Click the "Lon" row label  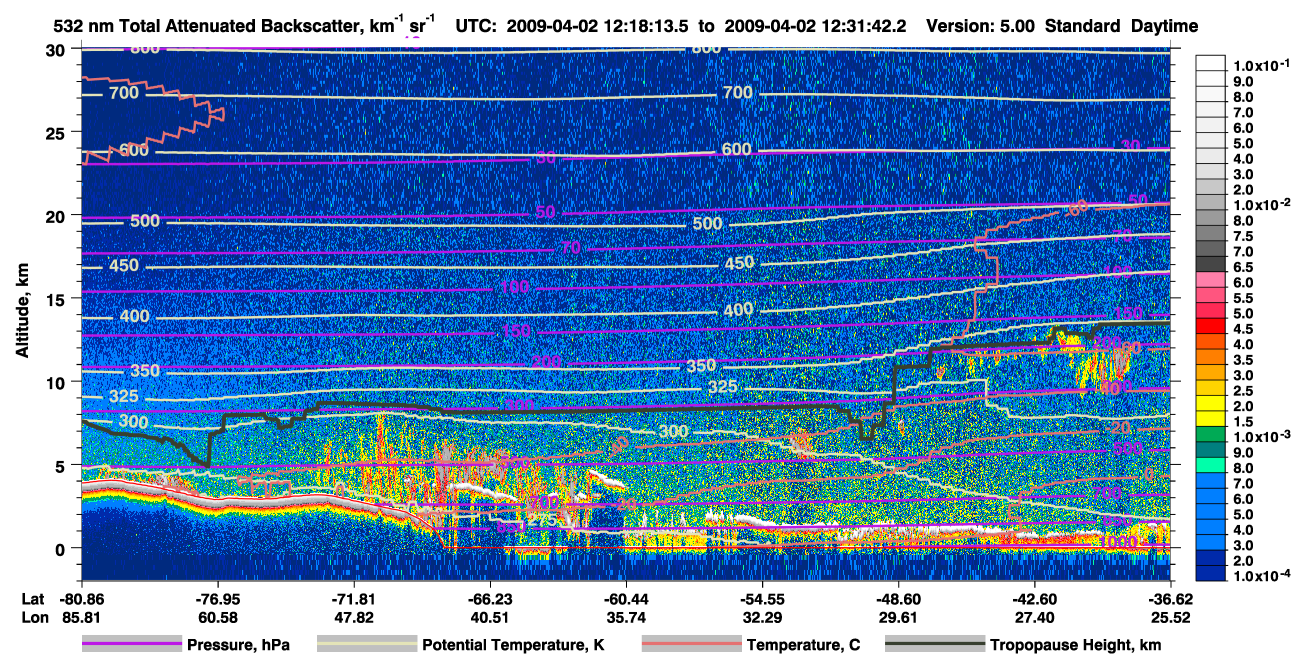(x=33, y=618)
